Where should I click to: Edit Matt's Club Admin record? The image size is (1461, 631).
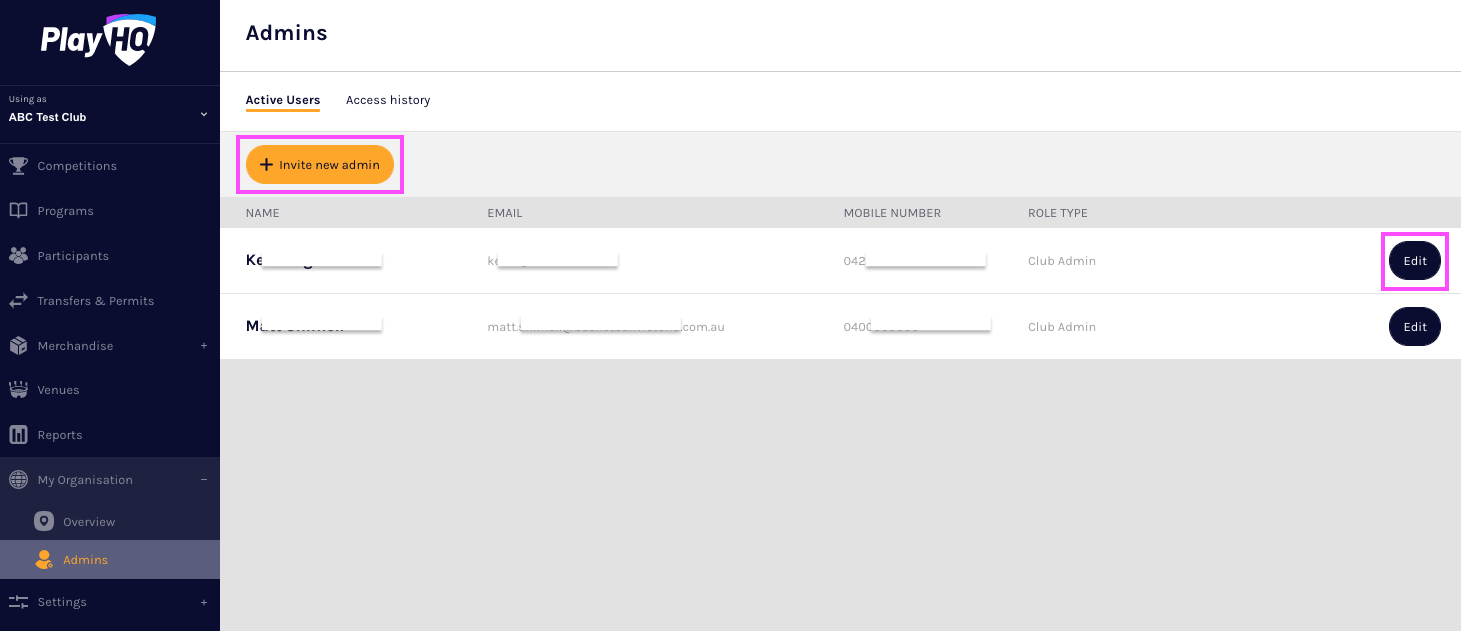tap(1414, 326)
